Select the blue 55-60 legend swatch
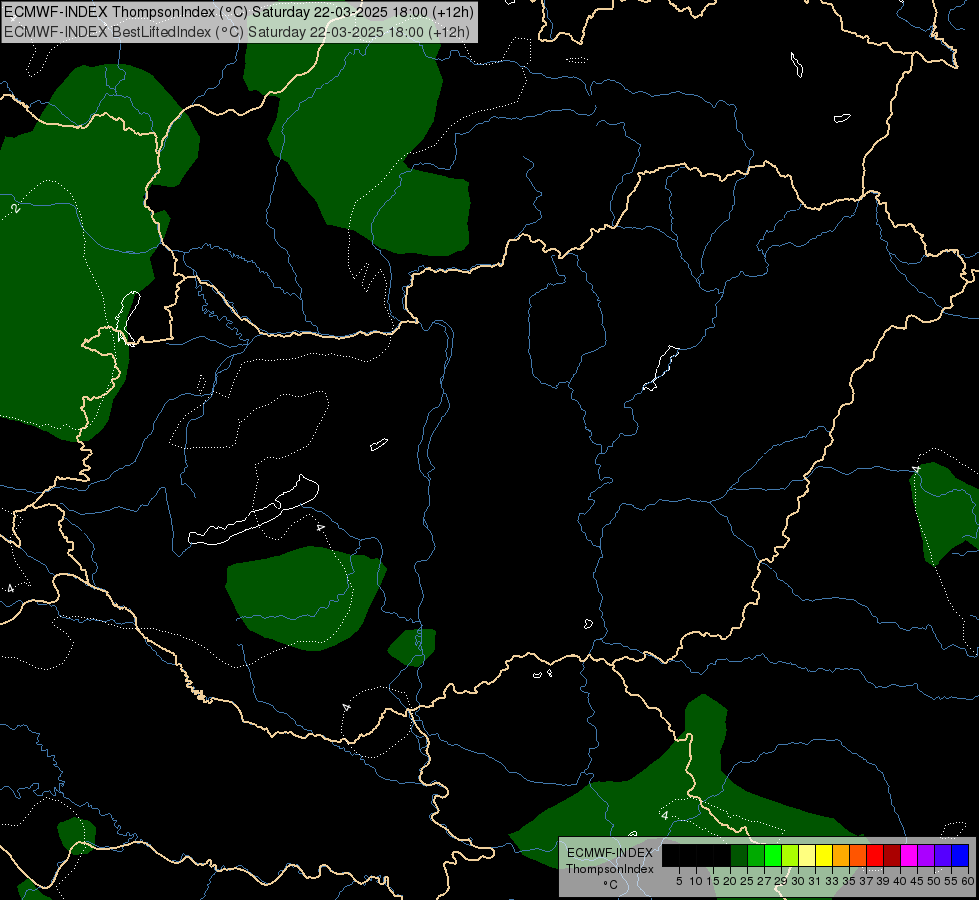 pos(960,855)
